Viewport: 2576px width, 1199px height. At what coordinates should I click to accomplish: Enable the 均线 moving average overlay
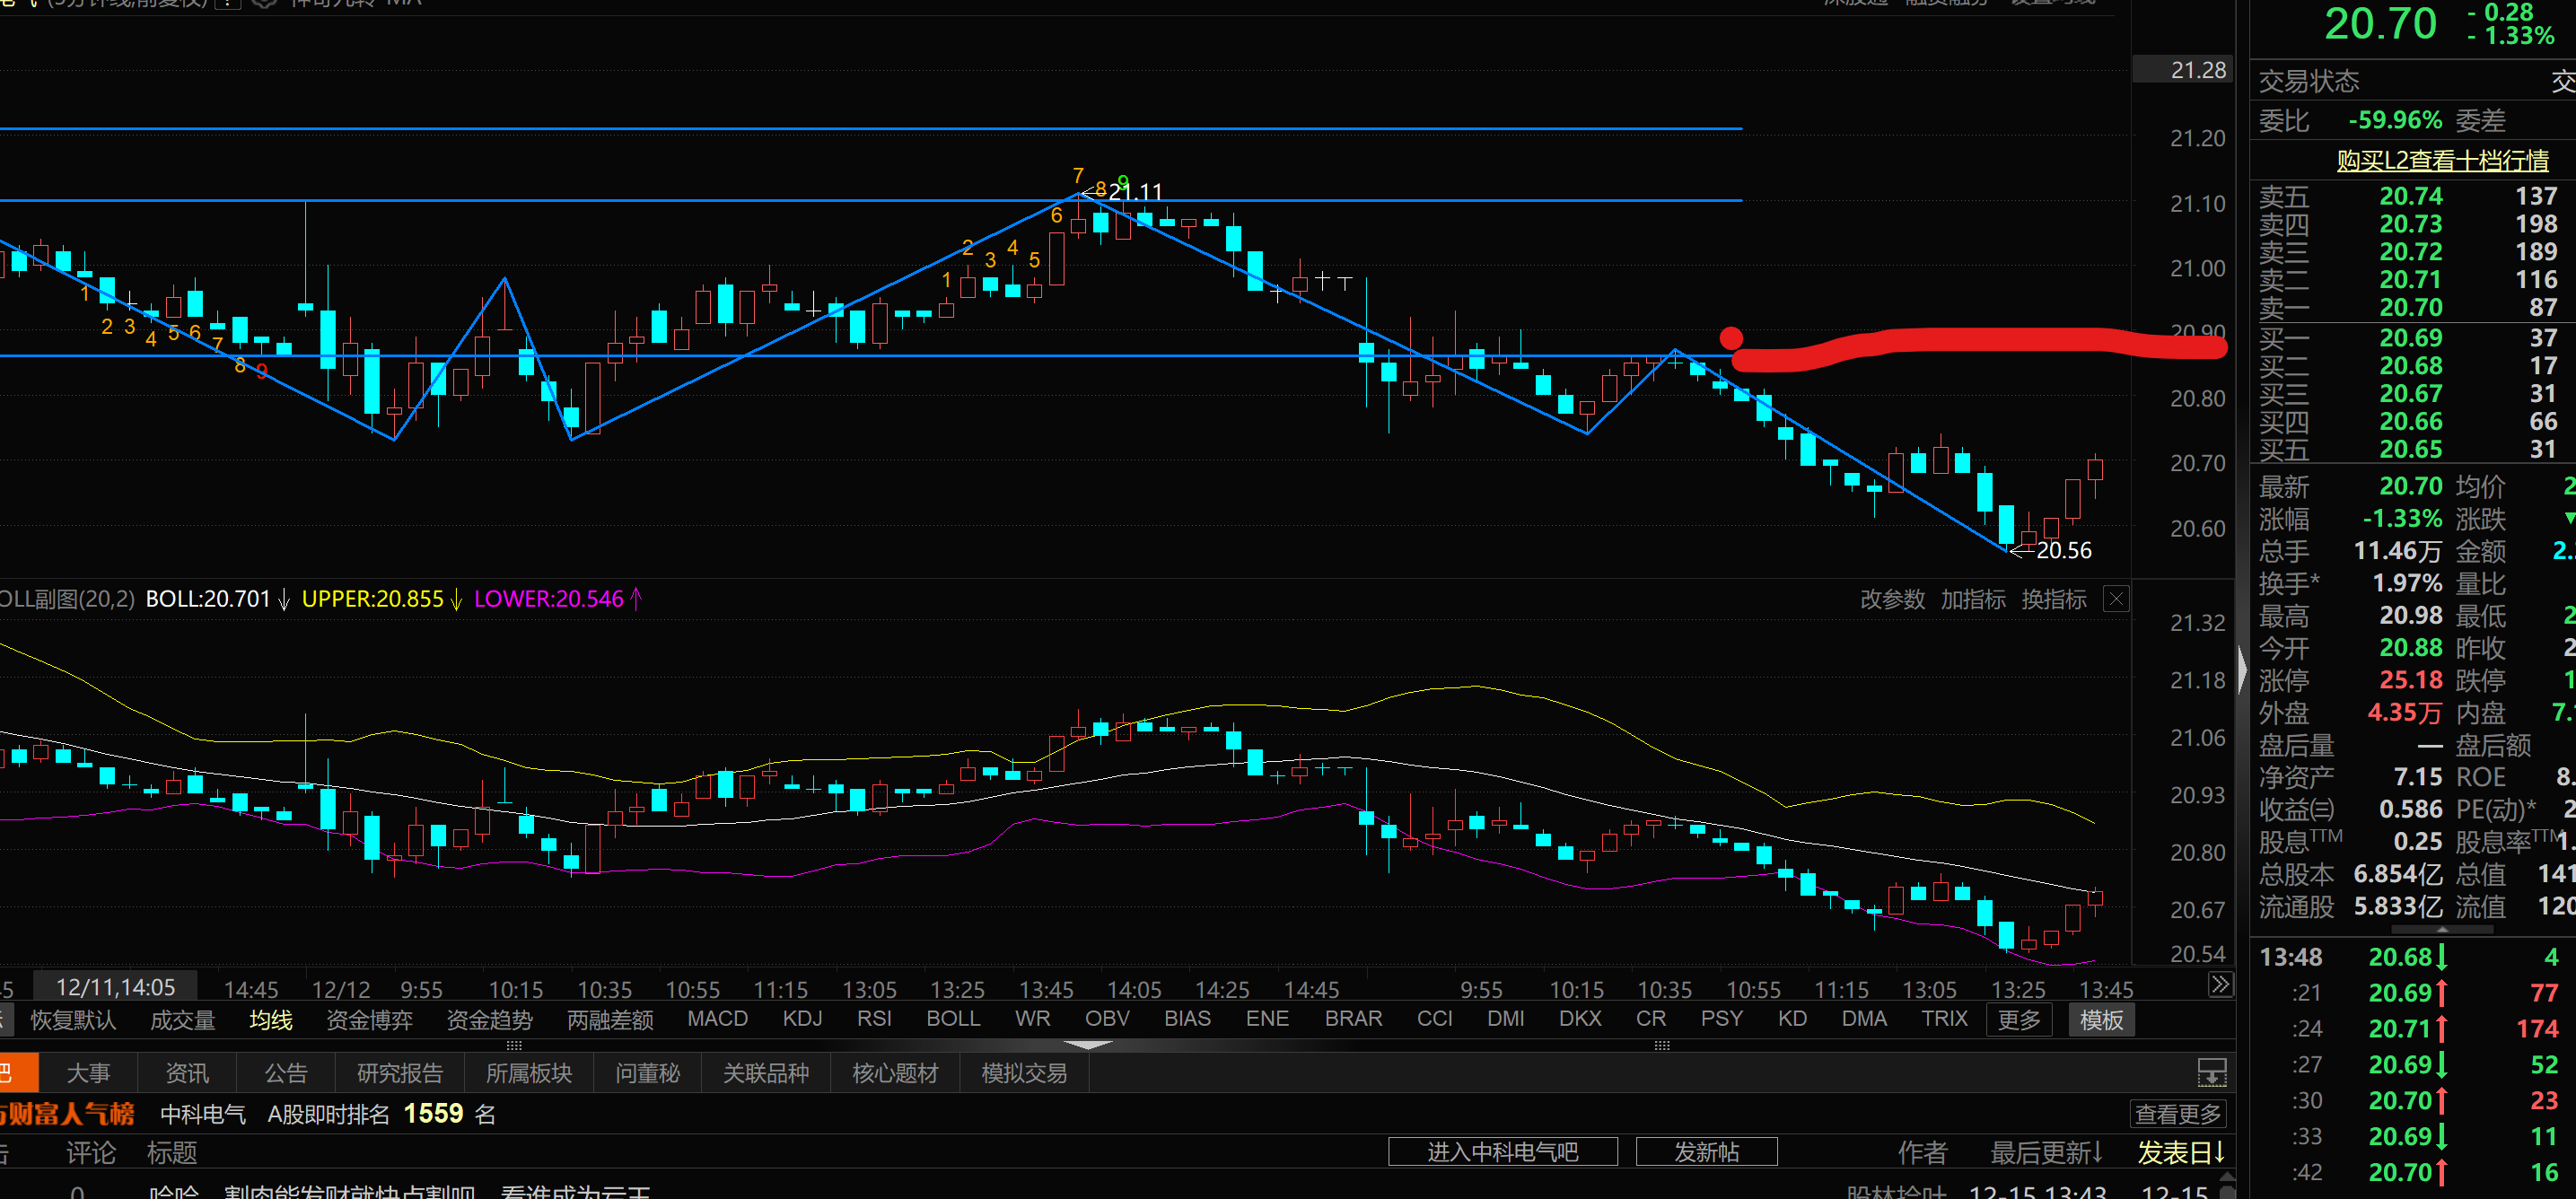(271, 1020)
